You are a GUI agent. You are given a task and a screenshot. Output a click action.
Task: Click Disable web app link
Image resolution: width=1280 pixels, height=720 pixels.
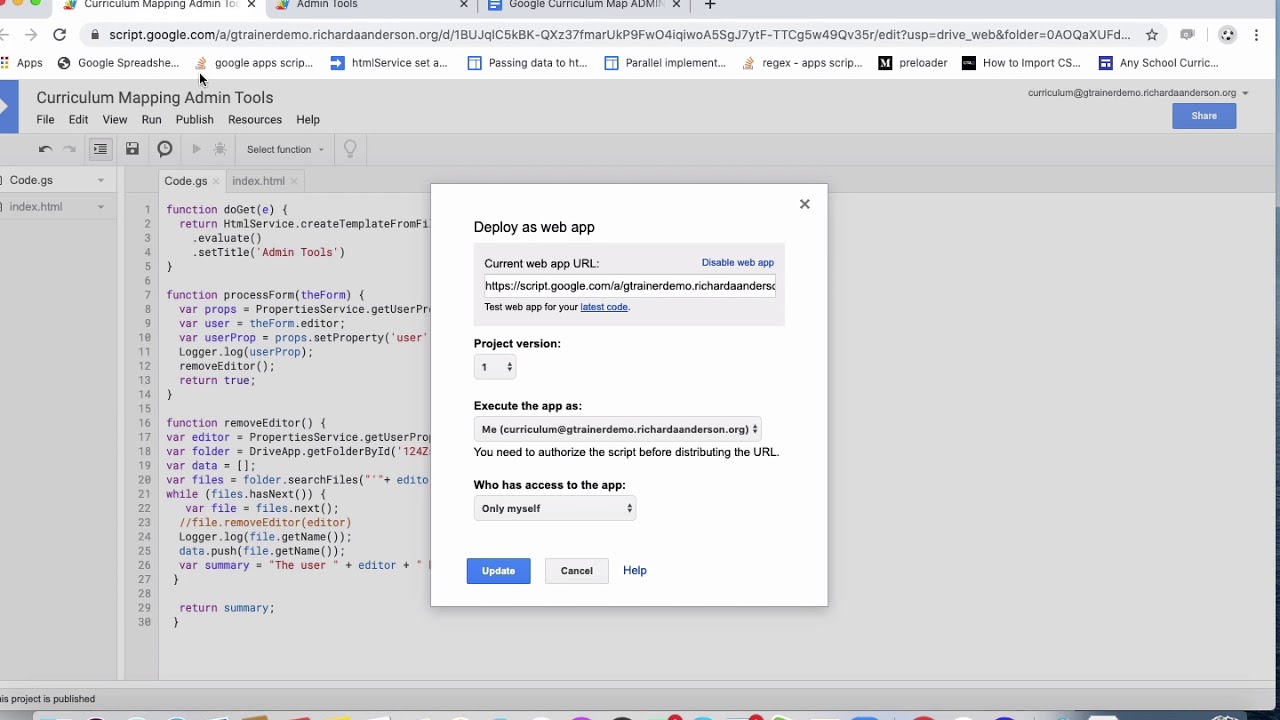pyautogui.click(x=738, y=263)
